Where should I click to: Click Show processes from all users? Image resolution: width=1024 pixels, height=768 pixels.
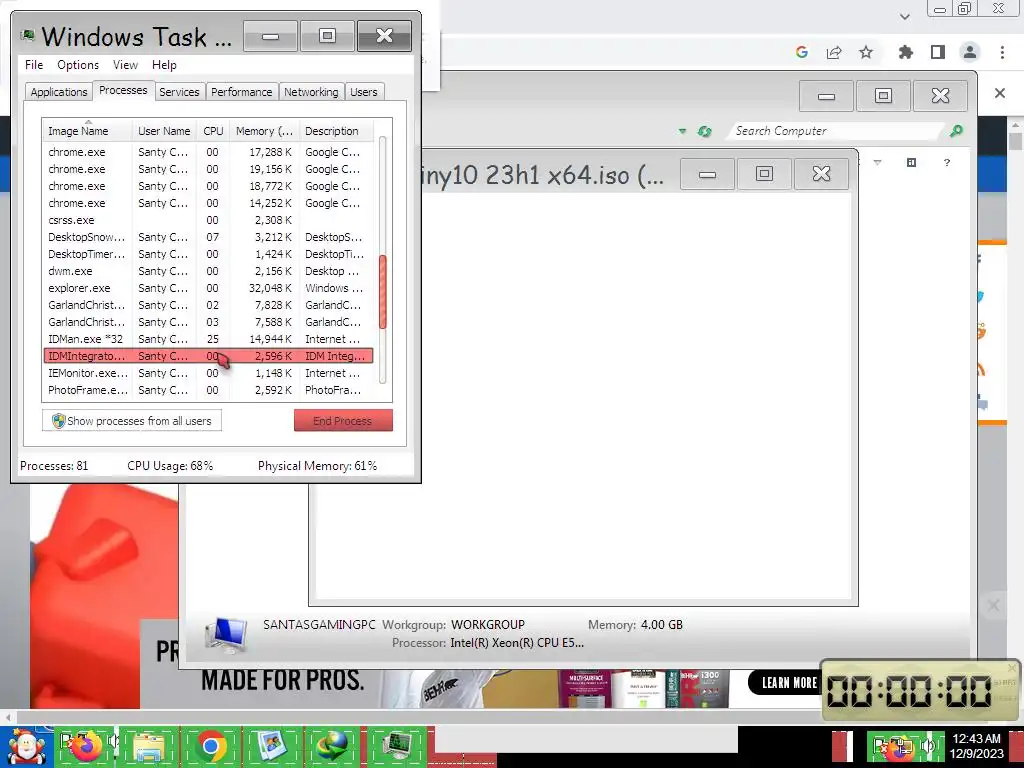tap(132, 421)
